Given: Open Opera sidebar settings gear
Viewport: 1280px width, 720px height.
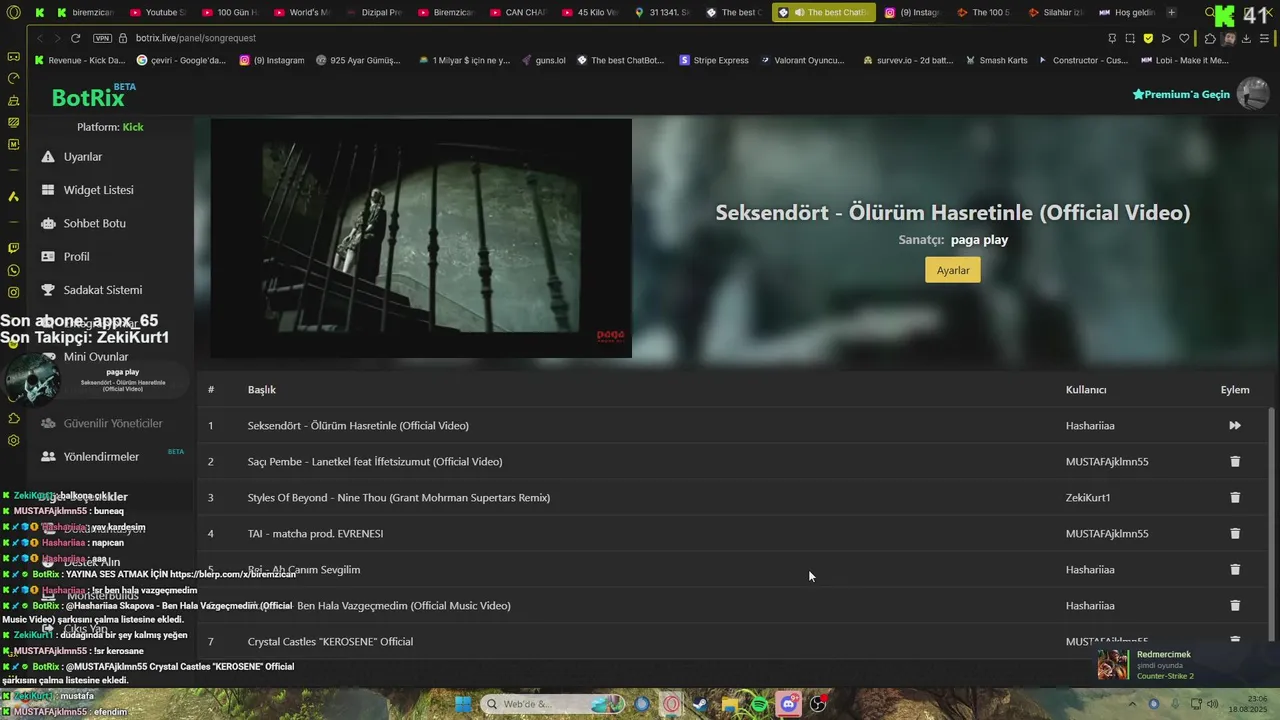Looking at the screenshot, I should (13, 440).
